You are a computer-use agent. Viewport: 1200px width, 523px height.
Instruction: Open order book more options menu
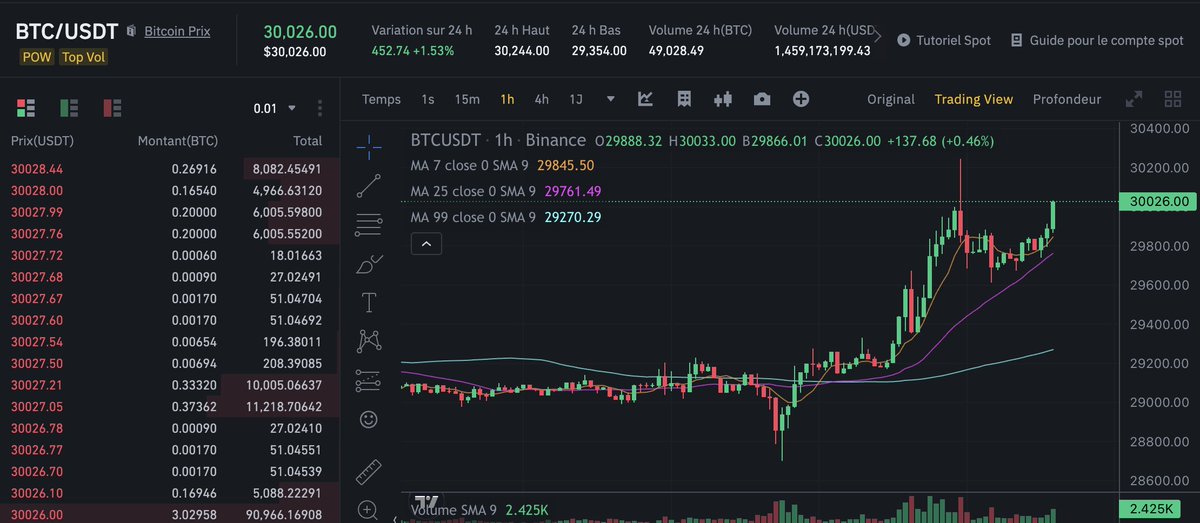tap(320, 108)
